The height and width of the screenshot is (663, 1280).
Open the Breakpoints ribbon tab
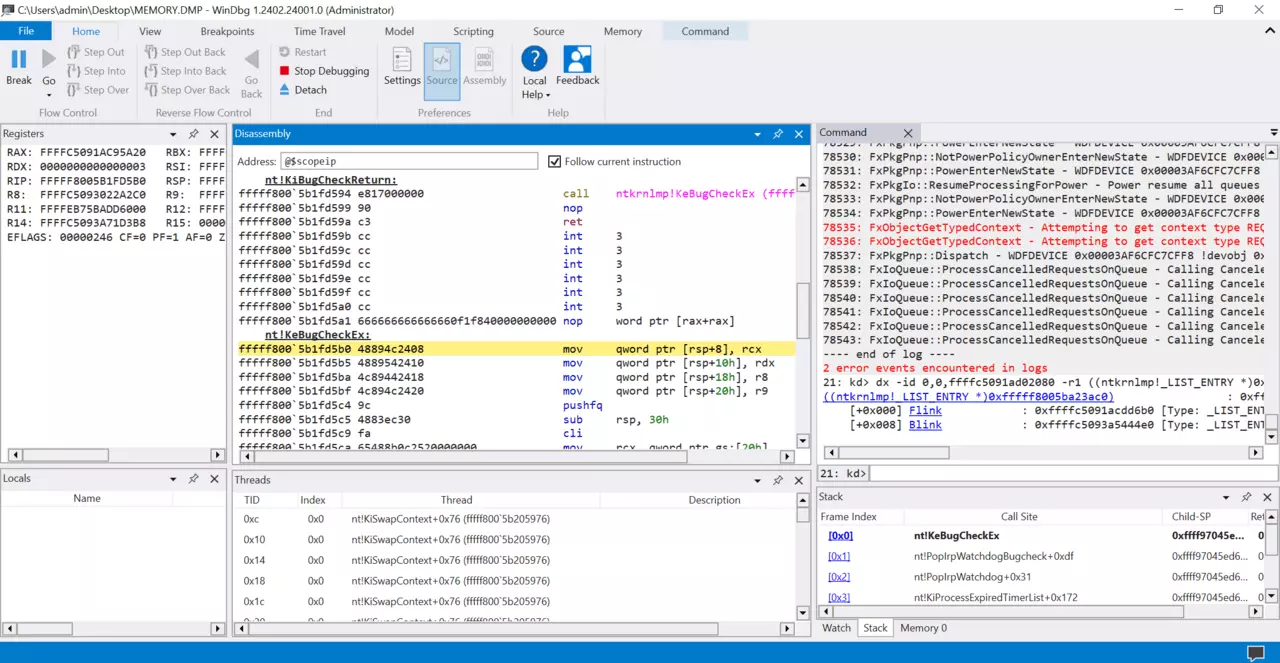click(227, 31)
